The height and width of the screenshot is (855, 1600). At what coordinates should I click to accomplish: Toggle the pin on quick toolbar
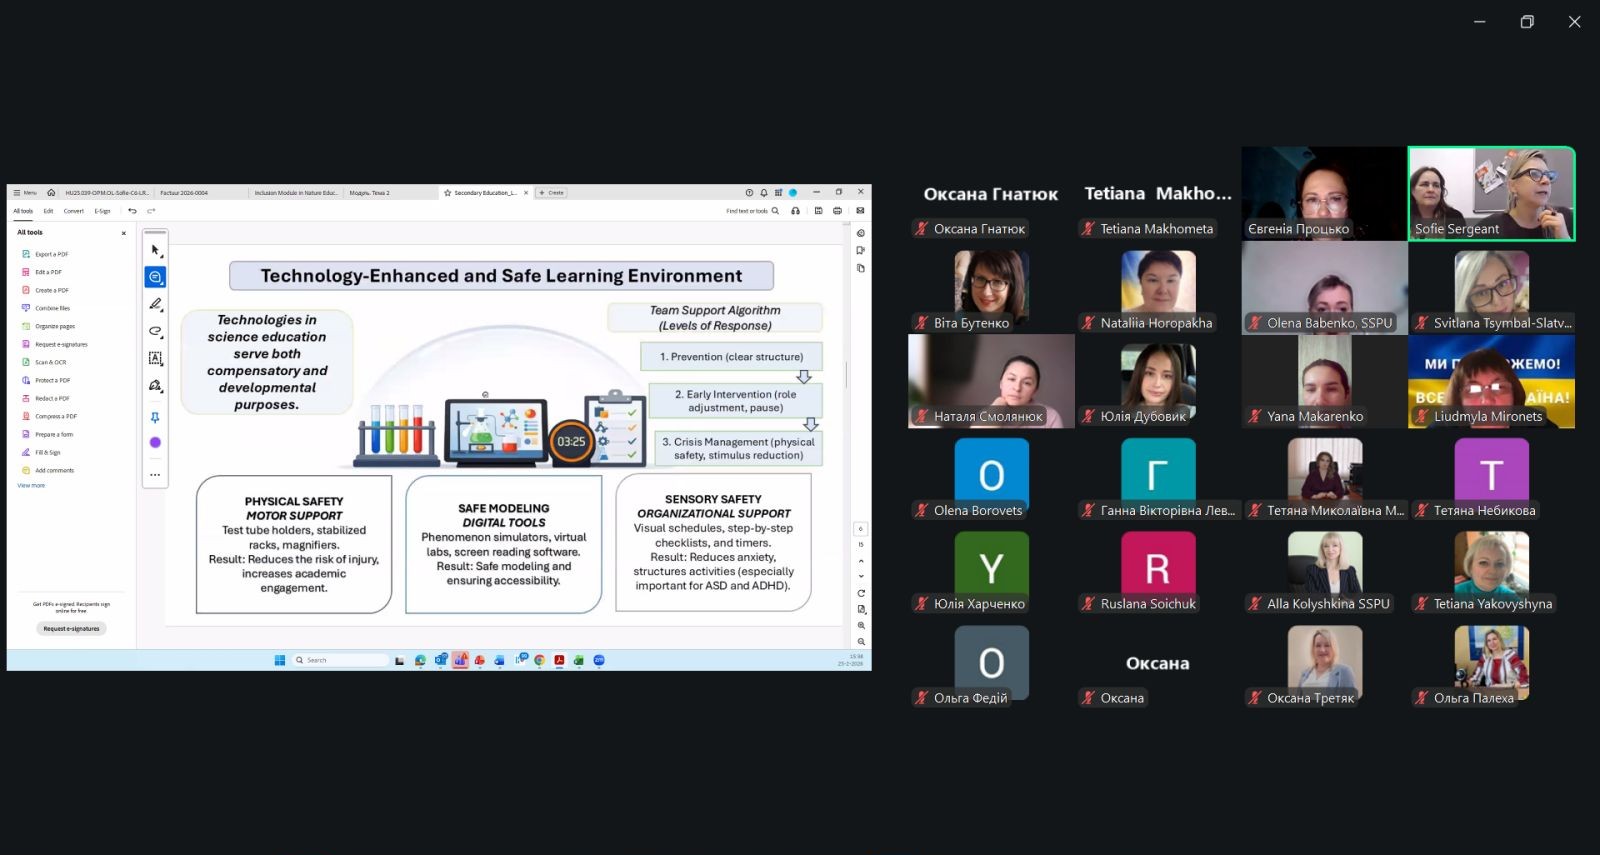pyautogui.click(x=155, y=418)
